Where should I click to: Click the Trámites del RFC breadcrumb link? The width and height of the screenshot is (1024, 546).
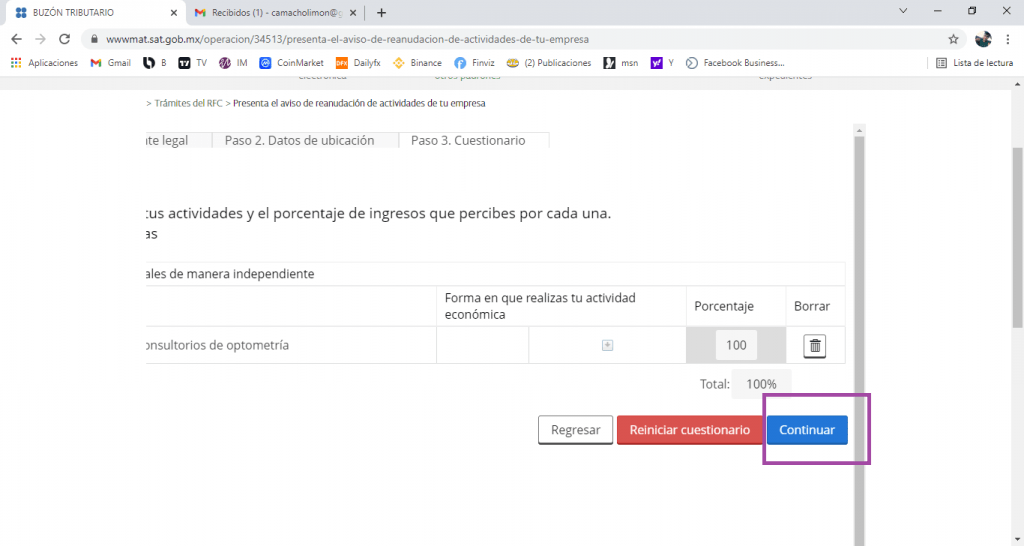point(189,103)
